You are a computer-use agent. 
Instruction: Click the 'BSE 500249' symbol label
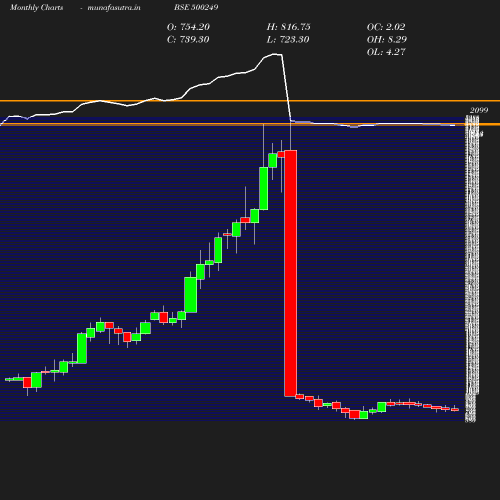pos(196,7)
